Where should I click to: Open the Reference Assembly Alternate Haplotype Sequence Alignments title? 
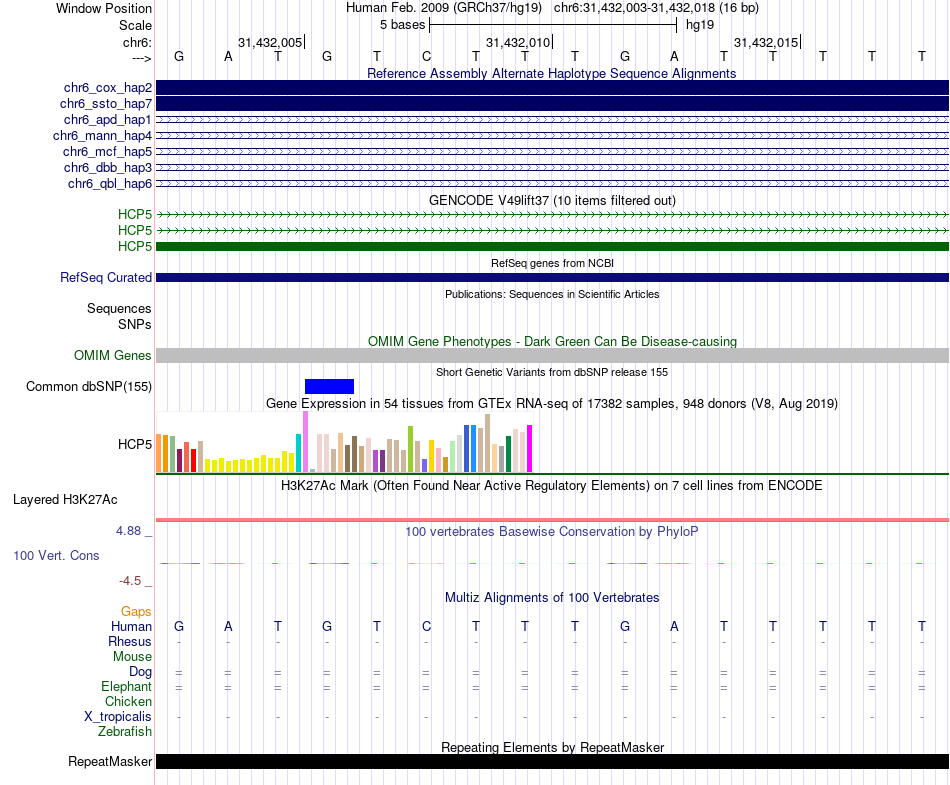[x=551, y=73]
